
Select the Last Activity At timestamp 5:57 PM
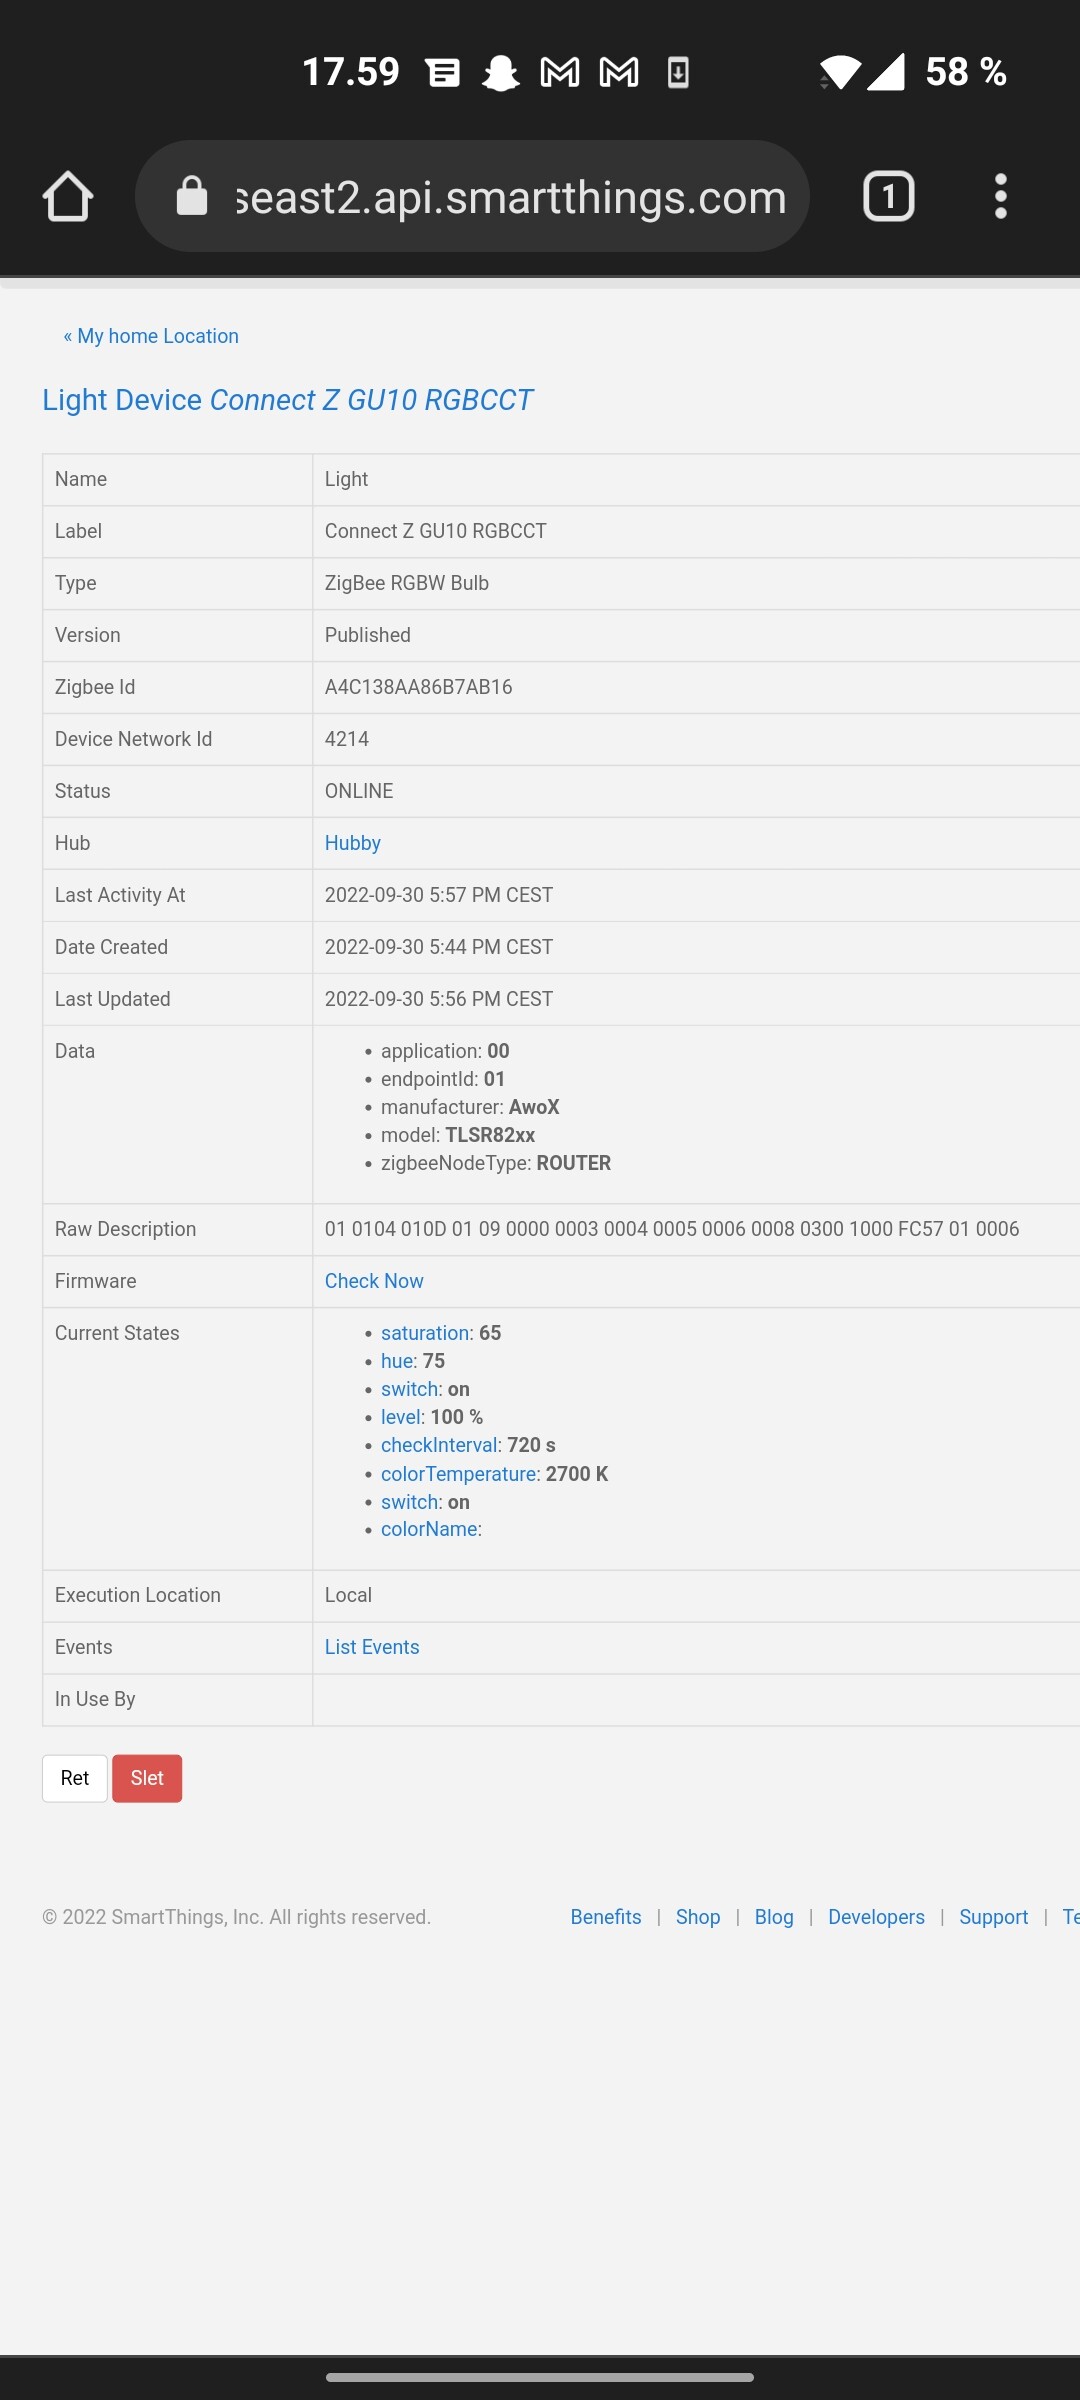(x=439, y=895)
